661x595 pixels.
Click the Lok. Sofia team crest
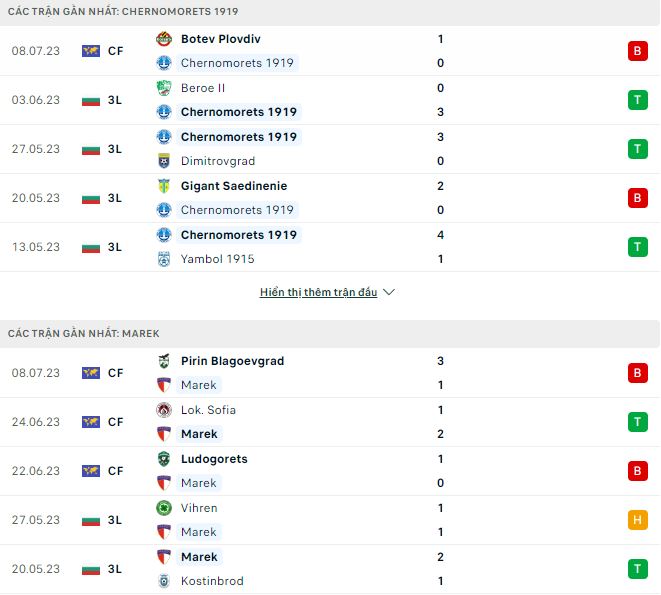click(x=164, y=410)
